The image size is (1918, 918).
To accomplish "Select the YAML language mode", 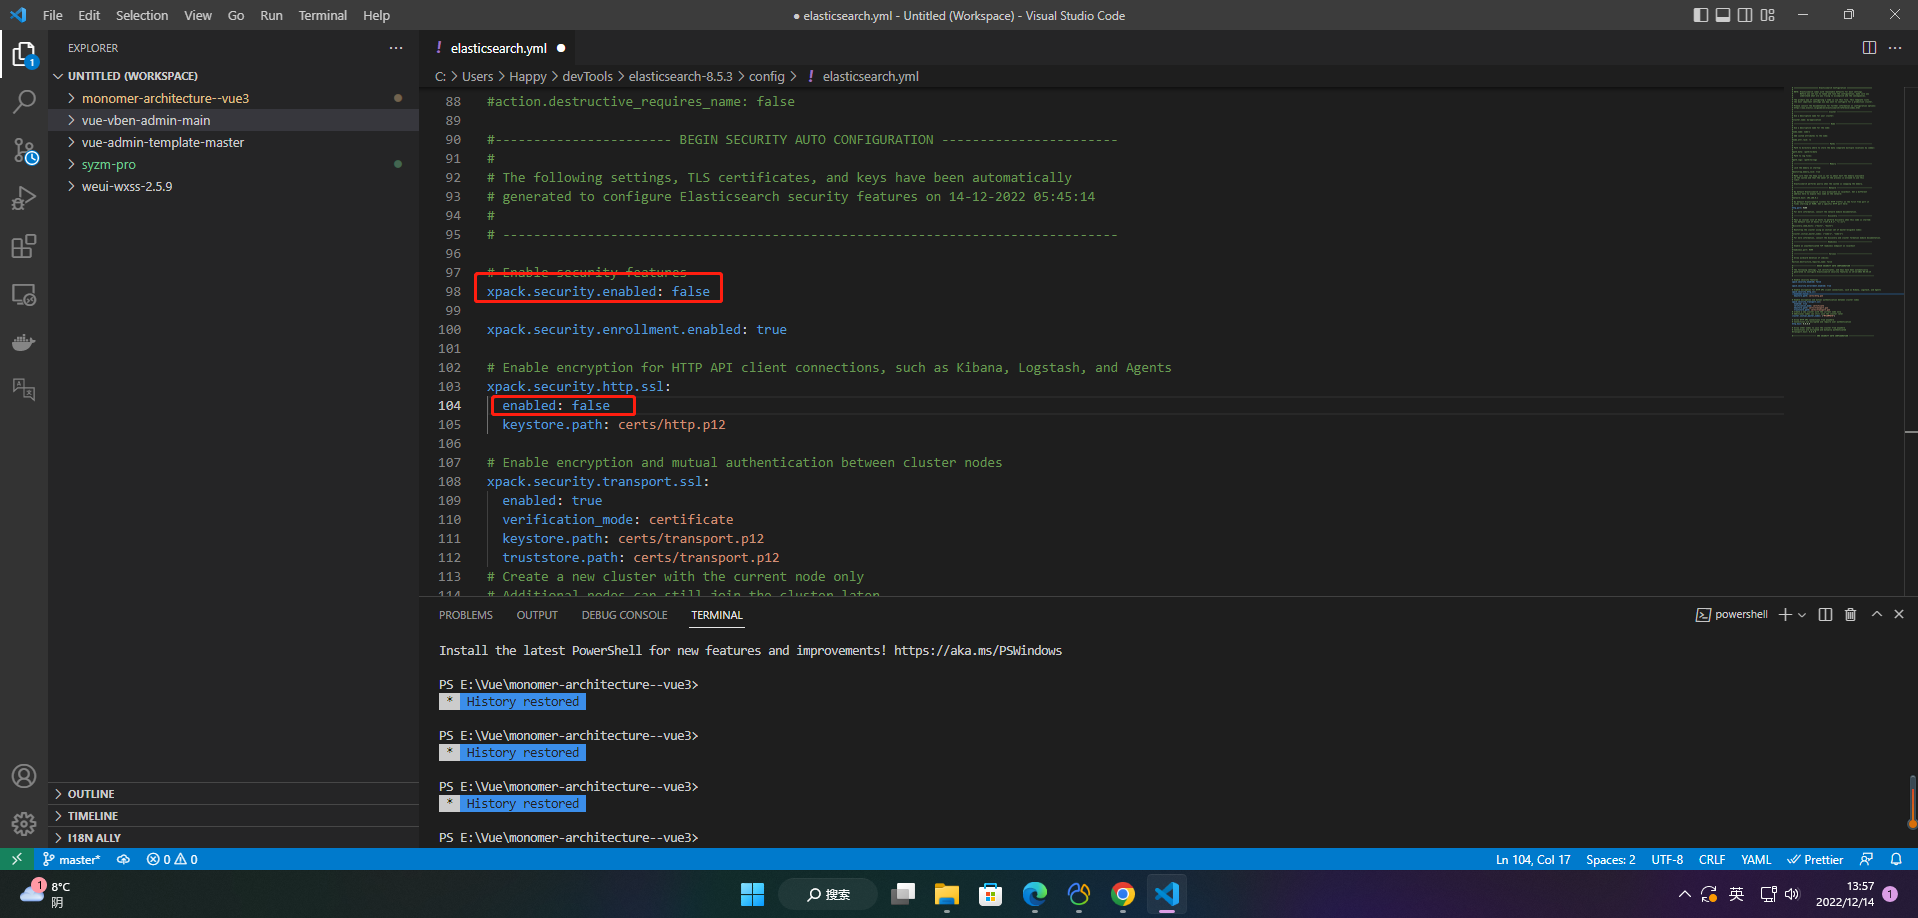I will [x=1756, y=859].
